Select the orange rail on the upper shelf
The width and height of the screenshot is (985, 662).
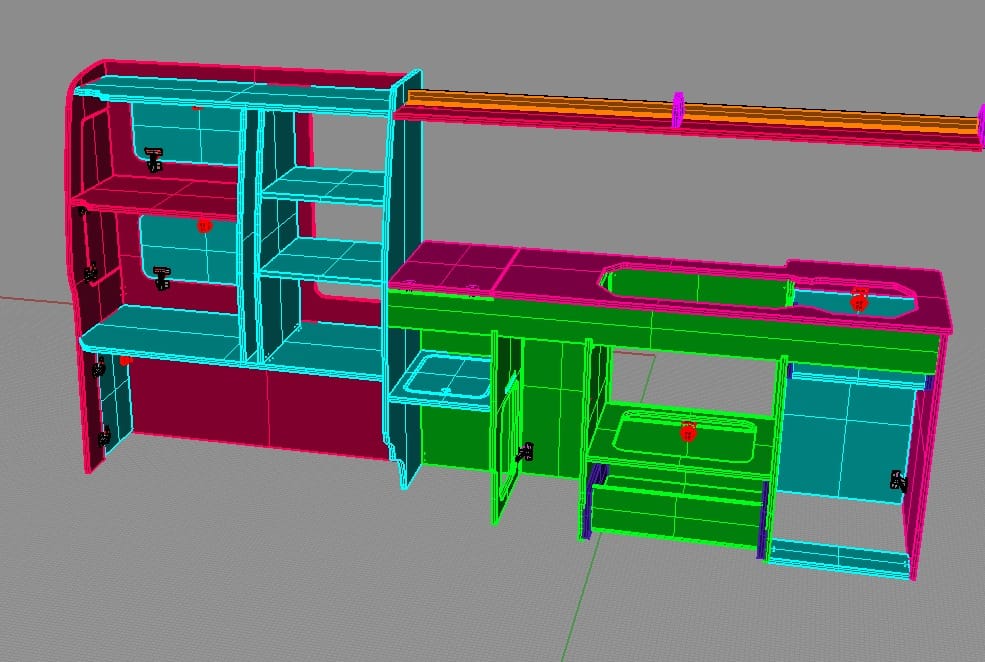point(691,112)
